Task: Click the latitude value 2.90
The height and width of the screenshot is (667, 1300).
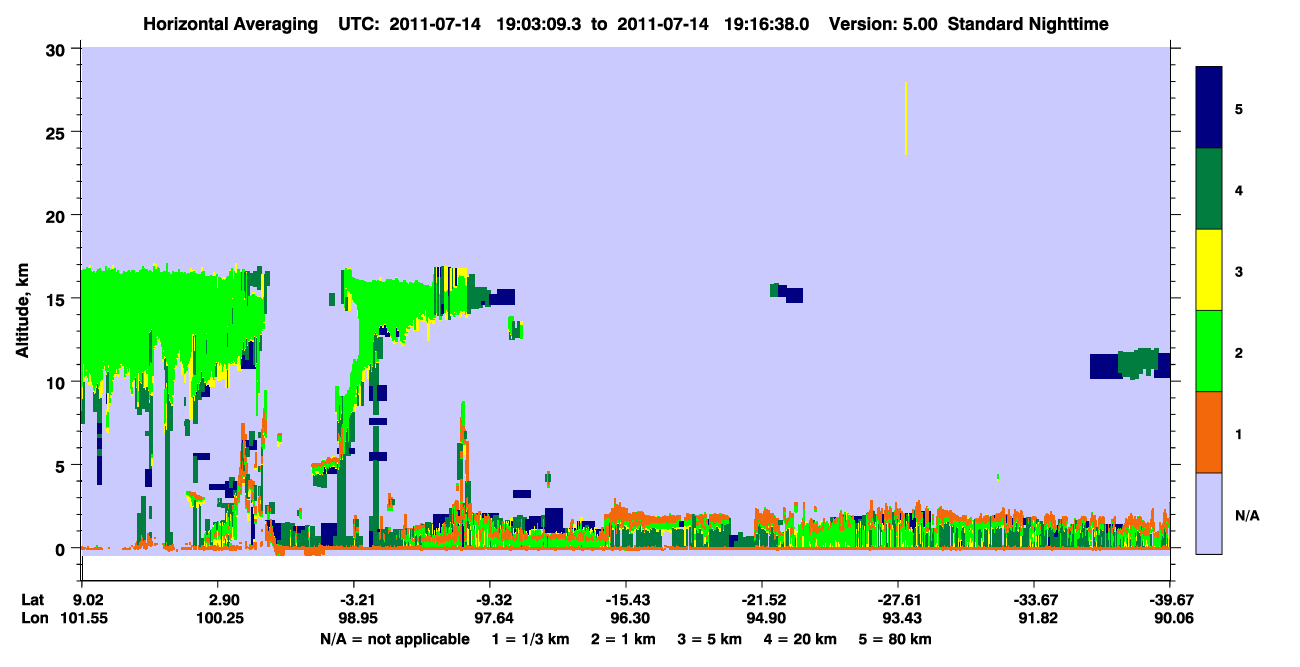Action: [224, 600]
